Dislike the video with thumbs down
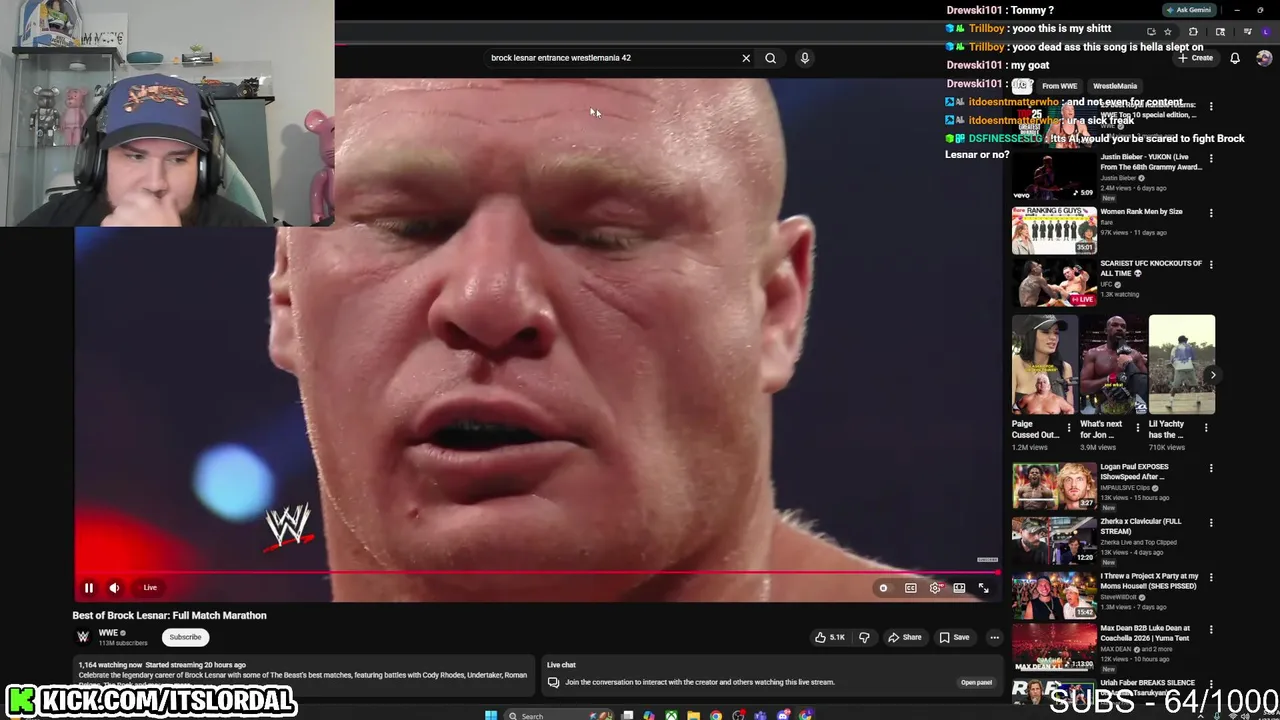 864,637
